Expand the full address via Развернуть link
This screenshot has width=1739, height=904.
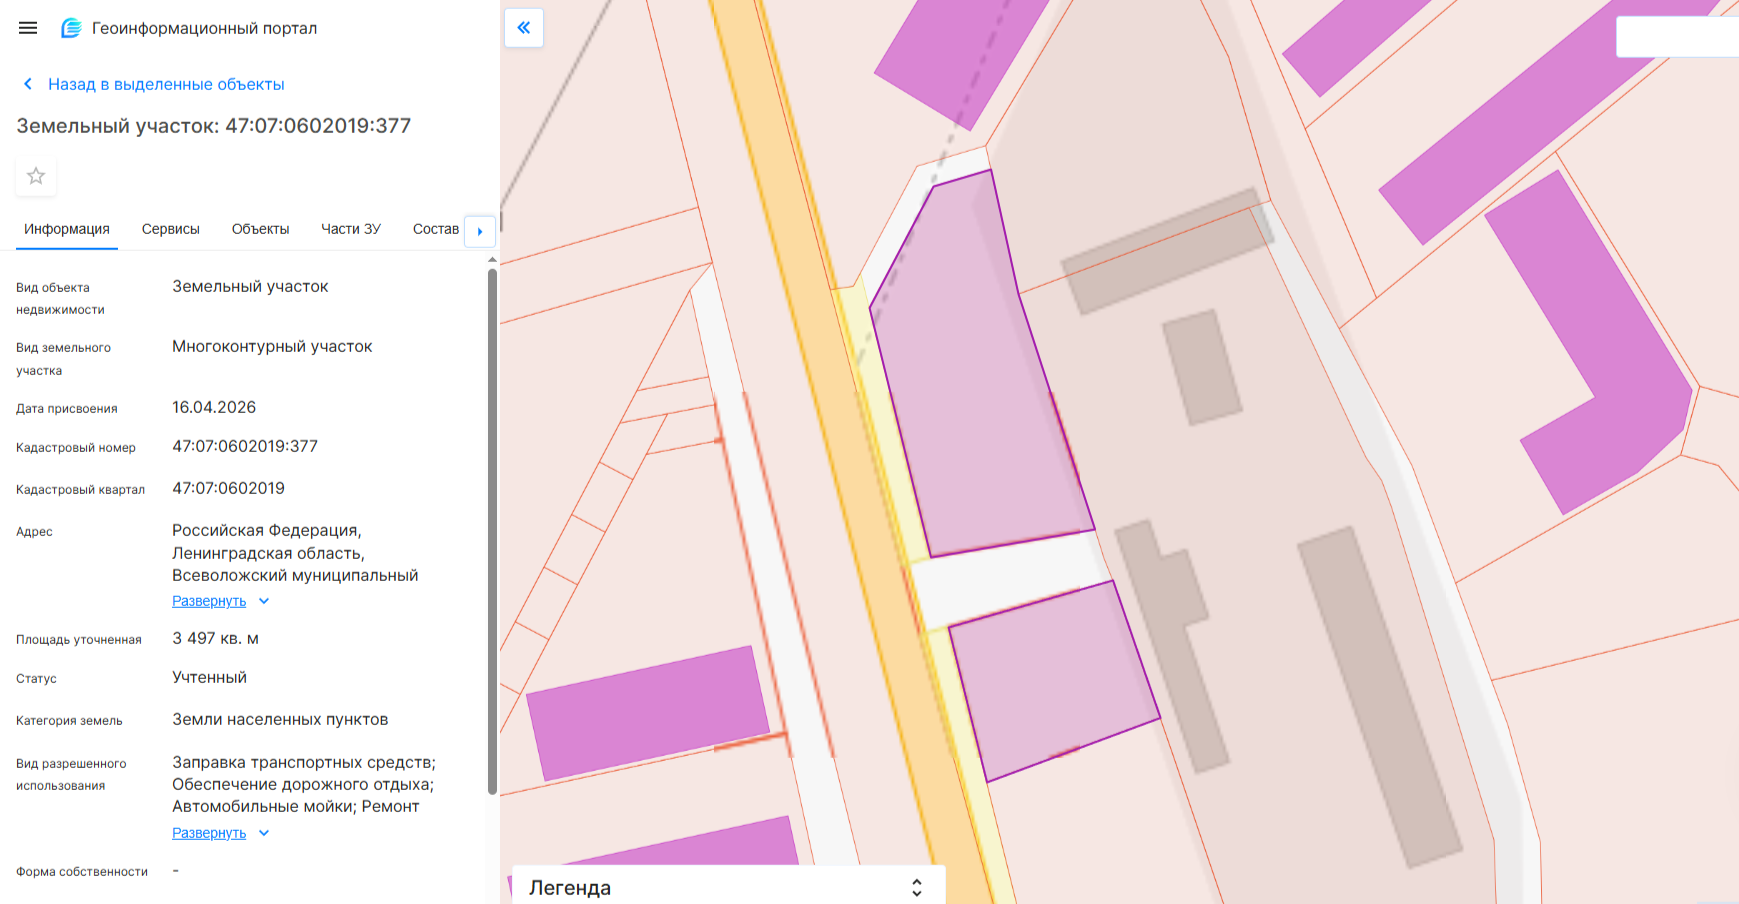pos(209,601)
